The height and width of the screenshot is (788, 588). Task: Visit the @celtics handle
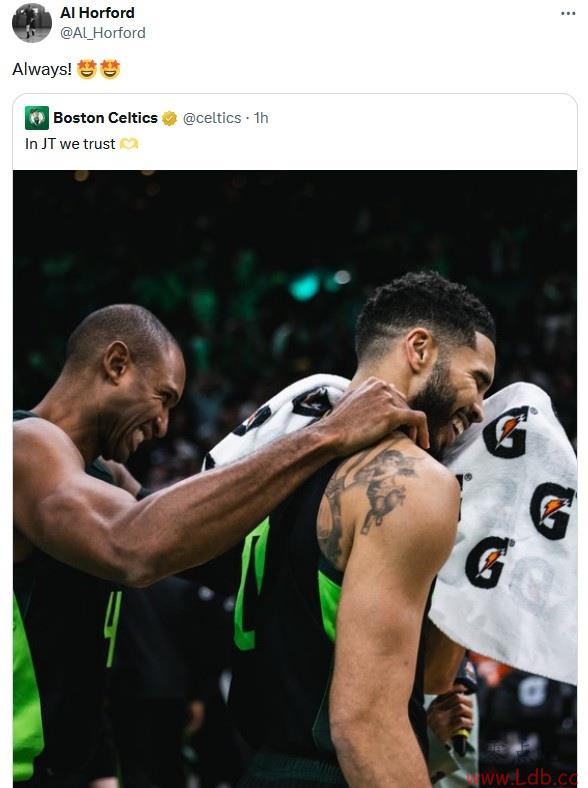coord(212,118)
